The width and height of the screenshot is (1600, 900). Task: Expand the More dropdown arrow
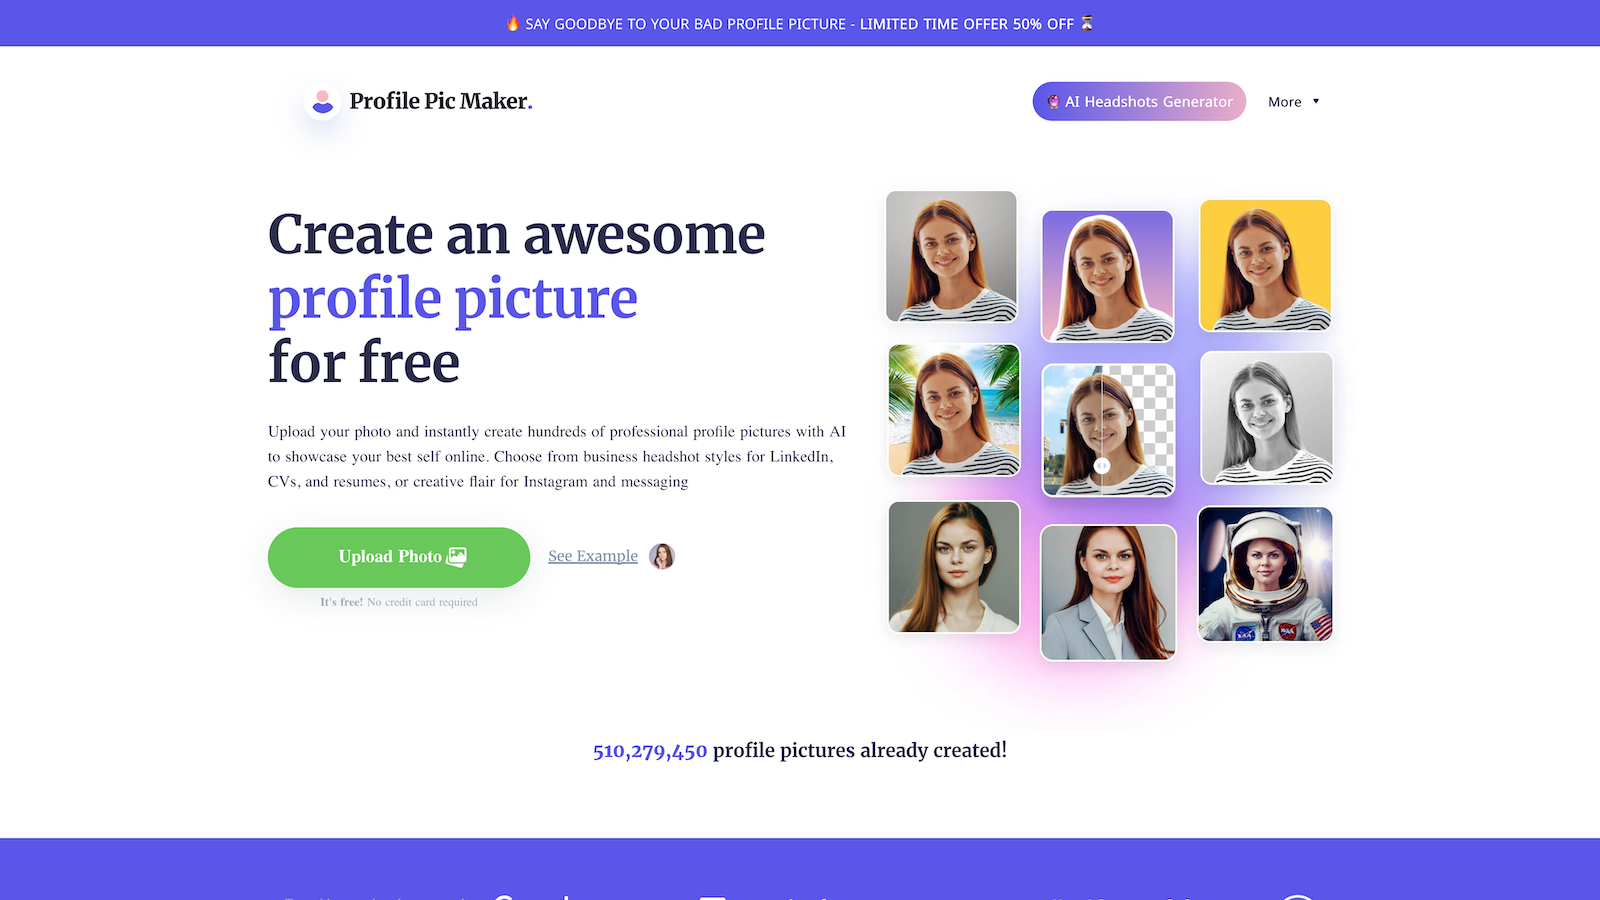tap(1316, 101)
